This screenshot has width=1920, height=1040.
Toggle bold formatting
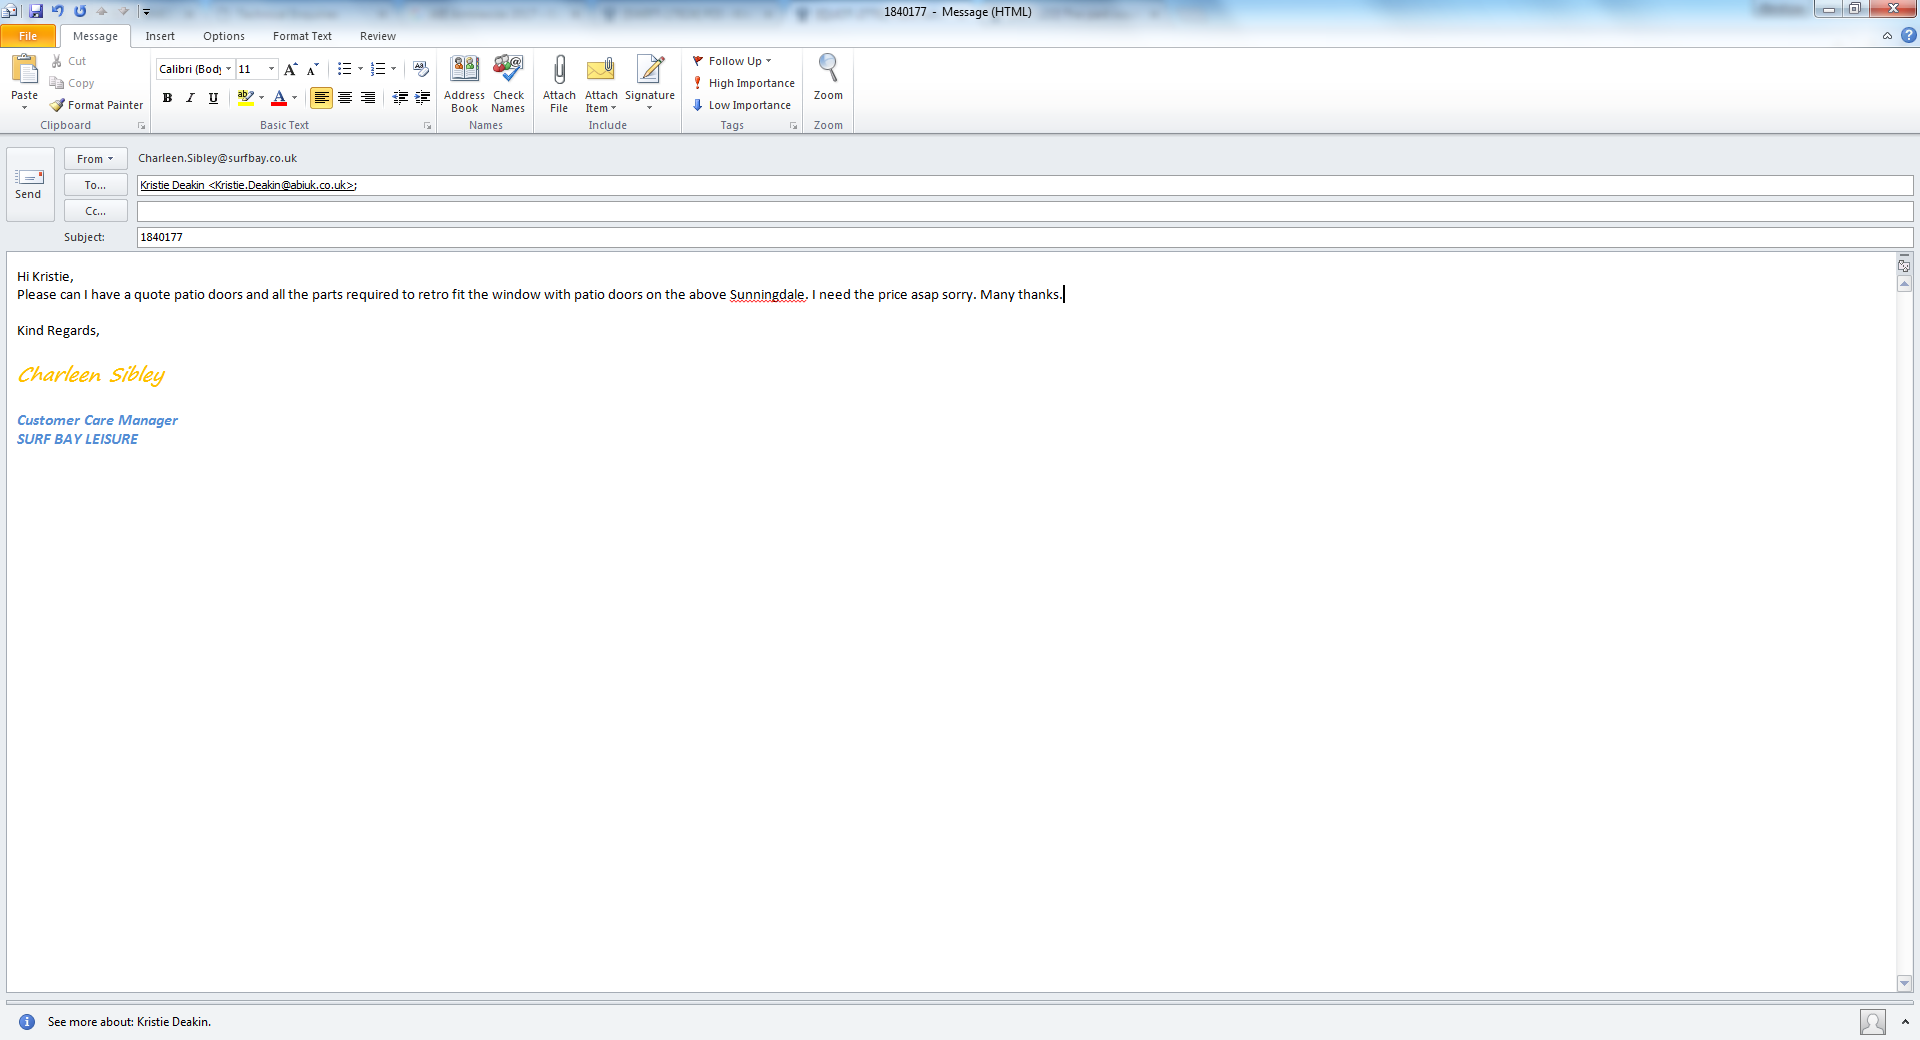click(x=167, y=97)
